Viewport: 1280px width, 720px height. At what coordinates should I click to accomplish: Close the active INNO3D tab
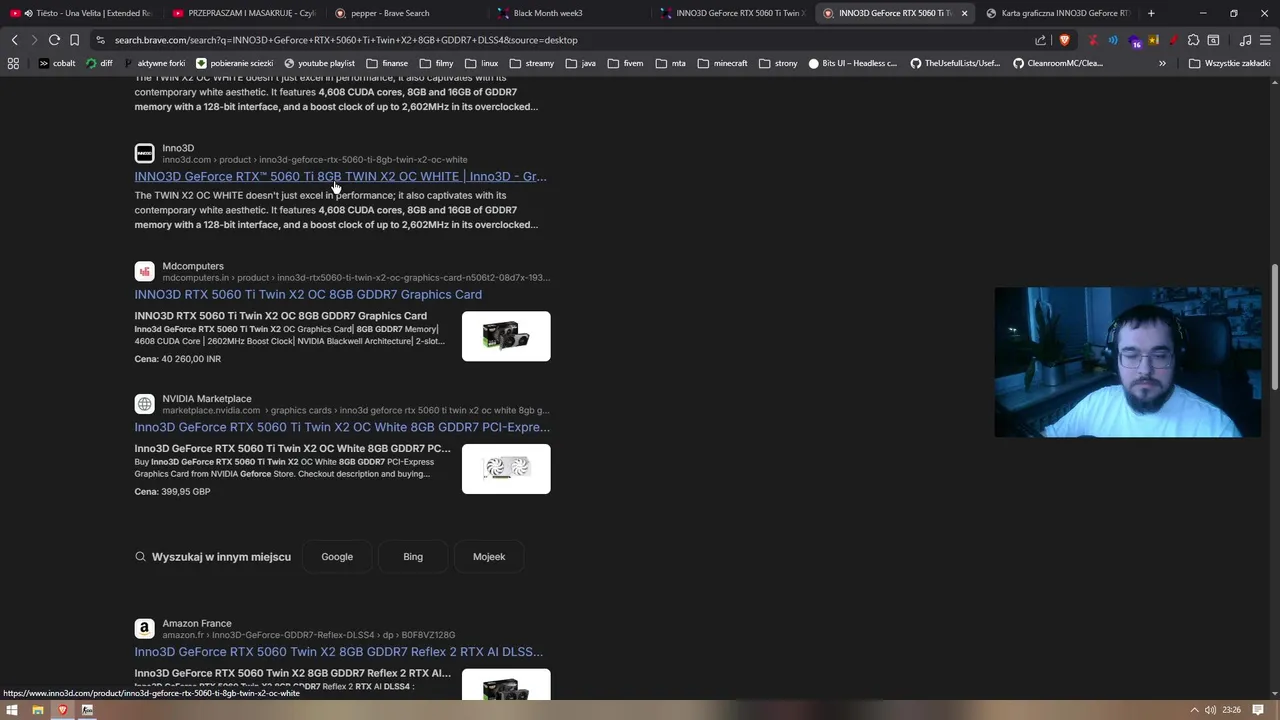coord(964,13)
